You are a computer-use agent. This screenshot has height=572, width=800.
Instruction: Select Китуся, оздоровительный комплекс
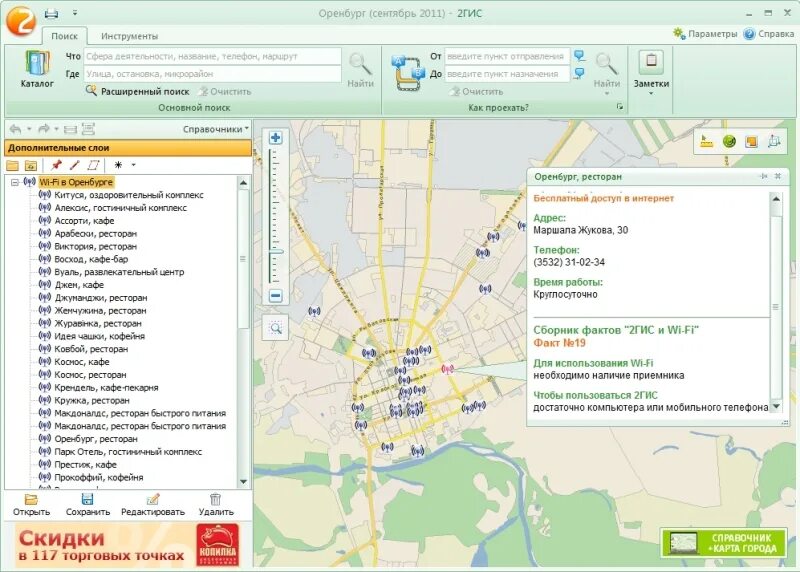pos(129,195)
